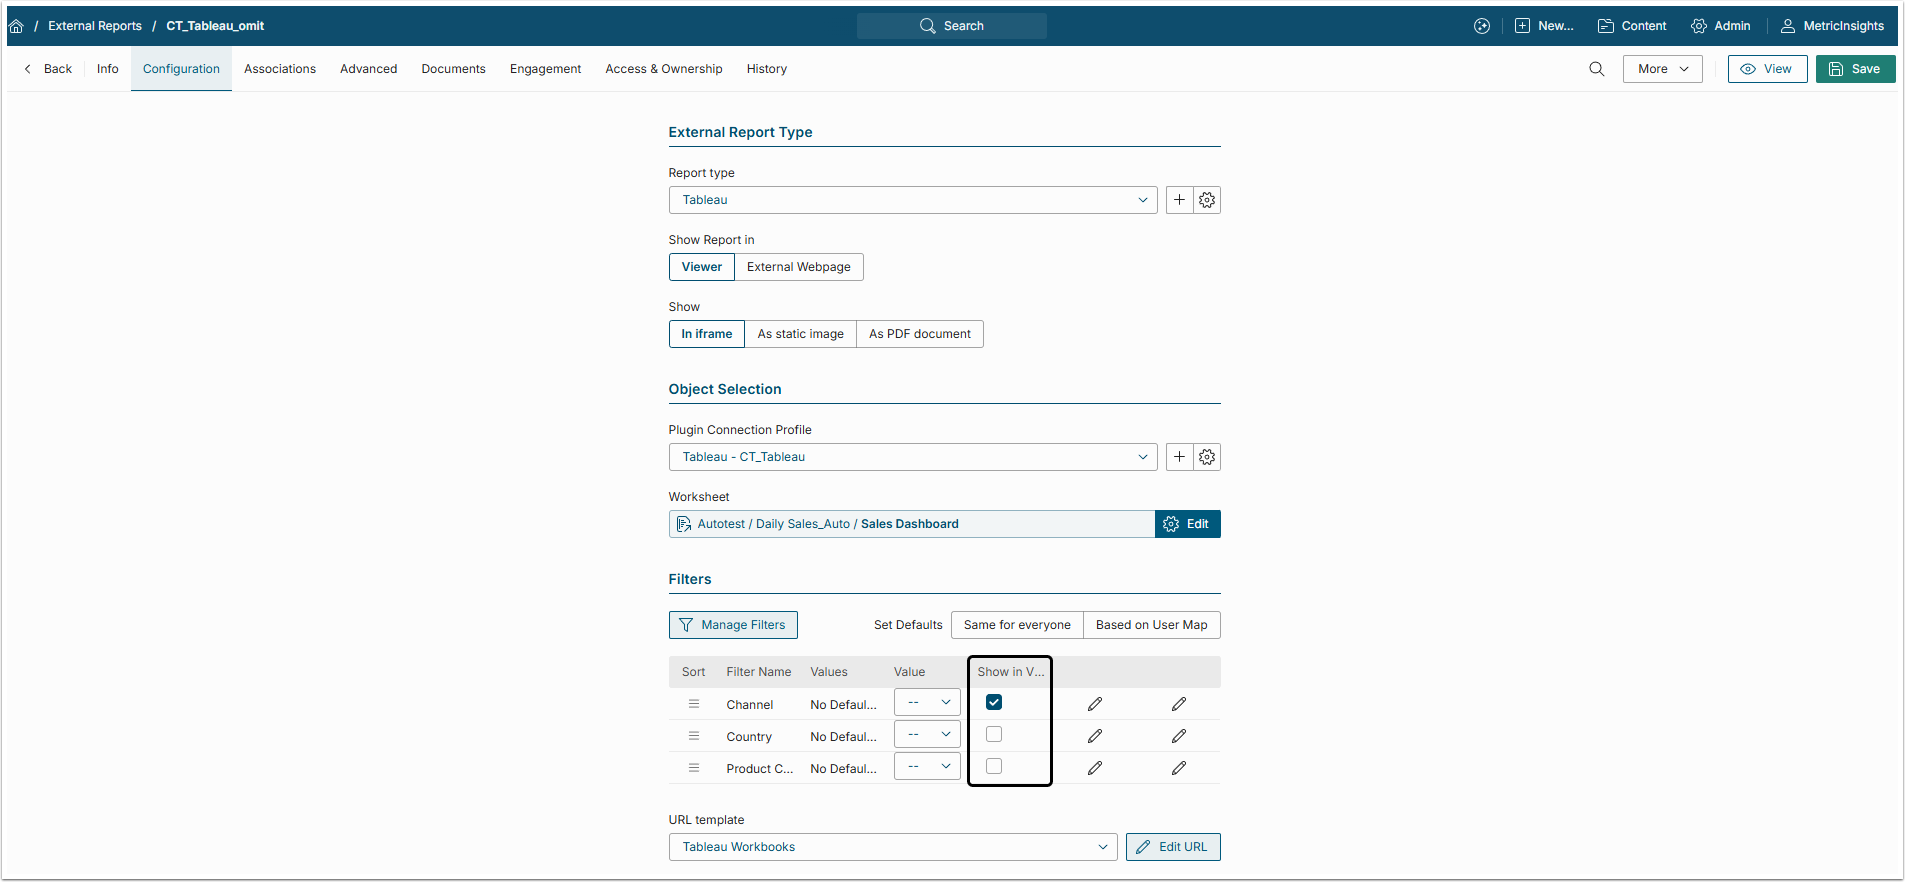Uncheck Show in Viewer for Channel filter

click(x=994, y=703)
